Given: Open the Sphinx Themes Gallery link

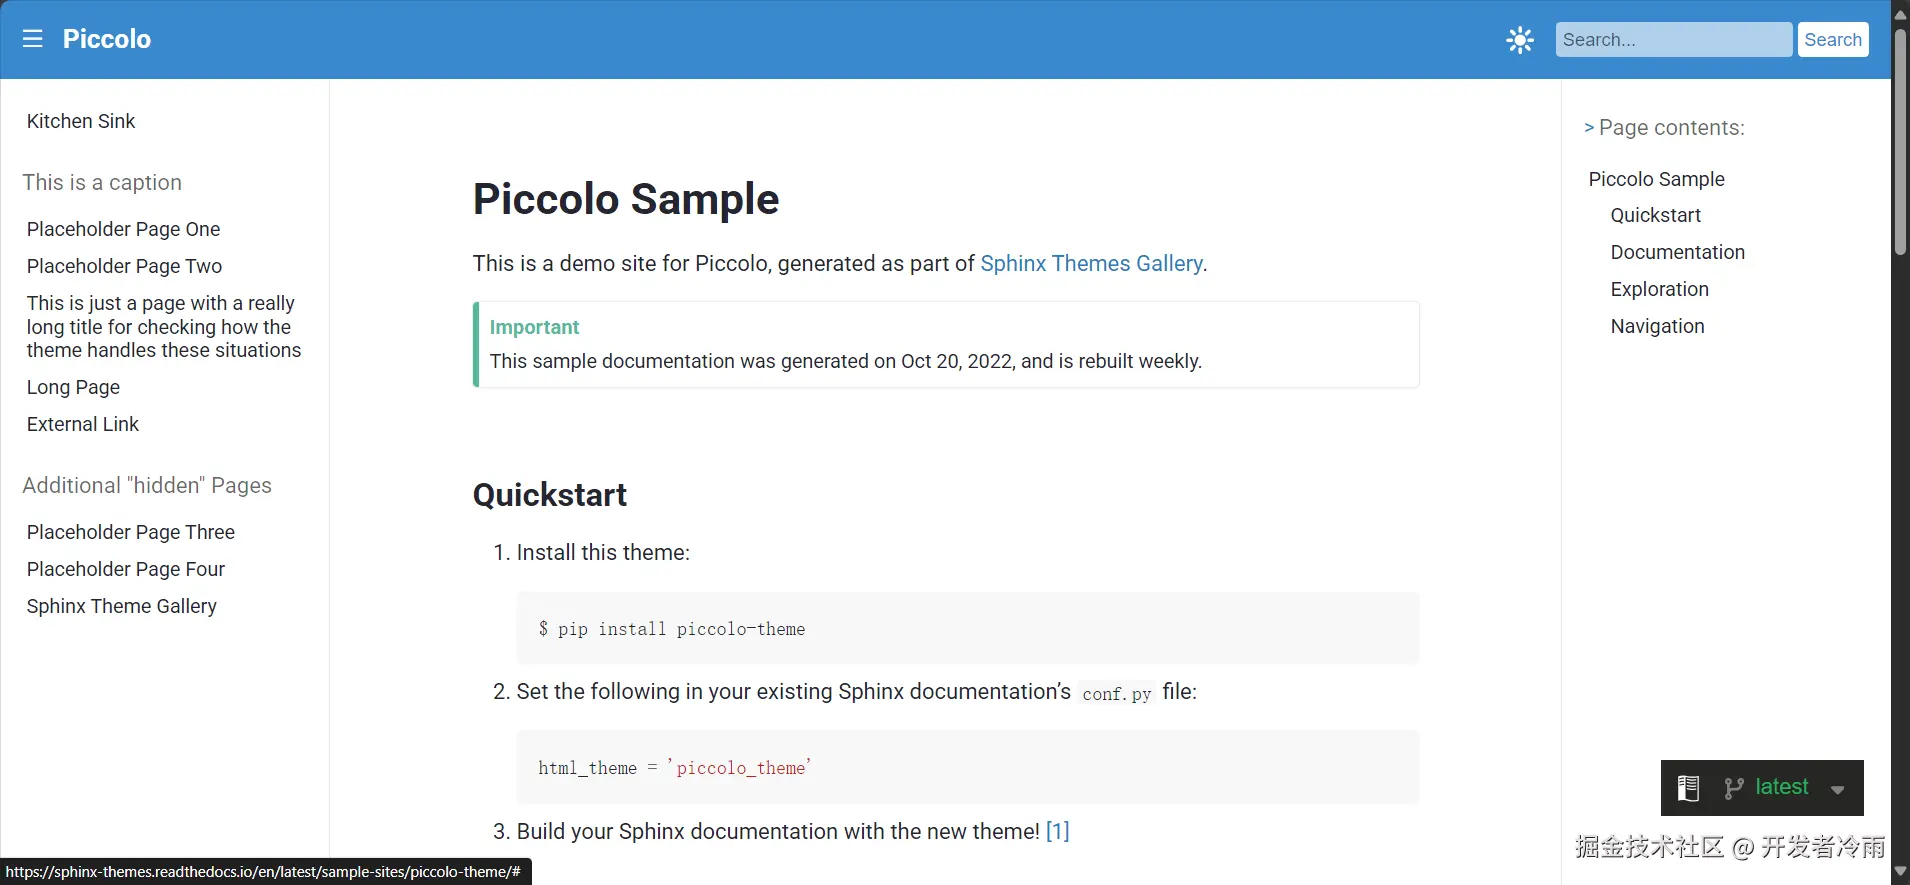Looking at the screenshot, I should pyautogui.click(x=1091, y=263).
